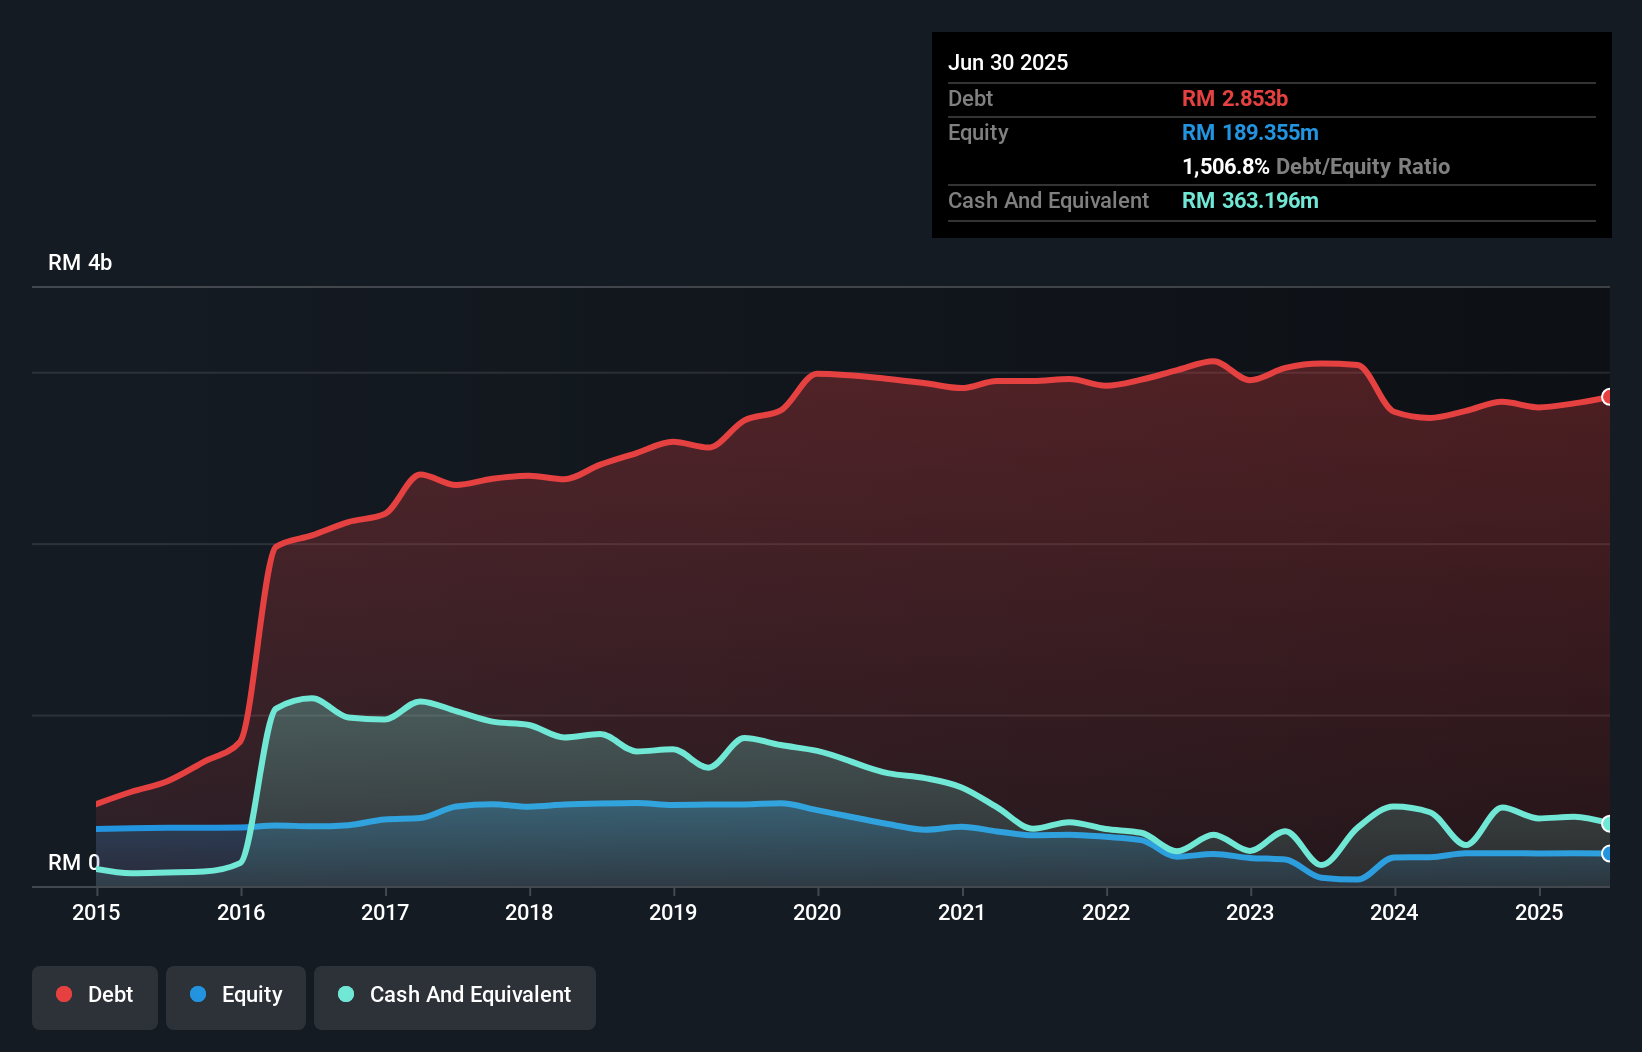1642x1052 pixels.
Task: Click the red Debt value RM 2.853b
Action: click(1234, 98)
